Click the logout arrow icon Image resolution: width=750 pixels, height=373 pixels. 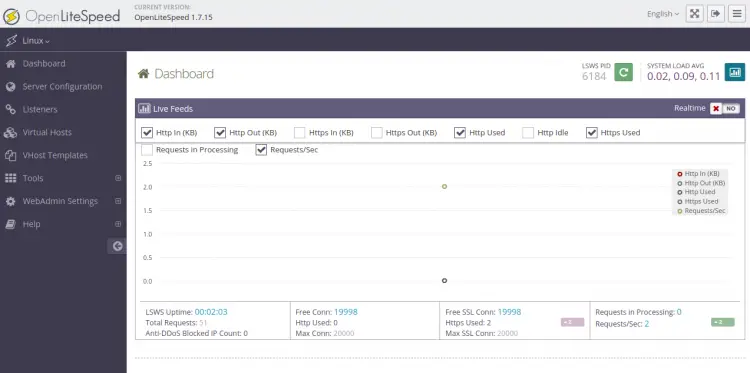(716, 14)
